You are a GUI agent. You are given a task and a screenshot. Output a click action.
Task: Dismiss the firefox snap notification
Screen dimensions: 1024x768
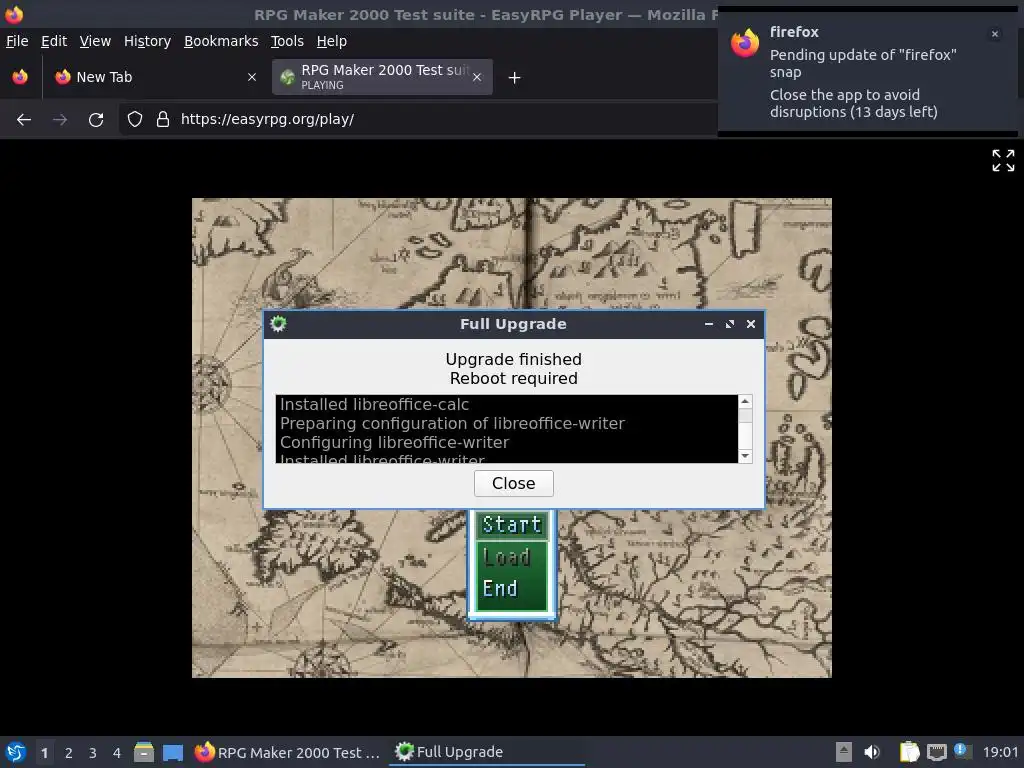[995, 34]
